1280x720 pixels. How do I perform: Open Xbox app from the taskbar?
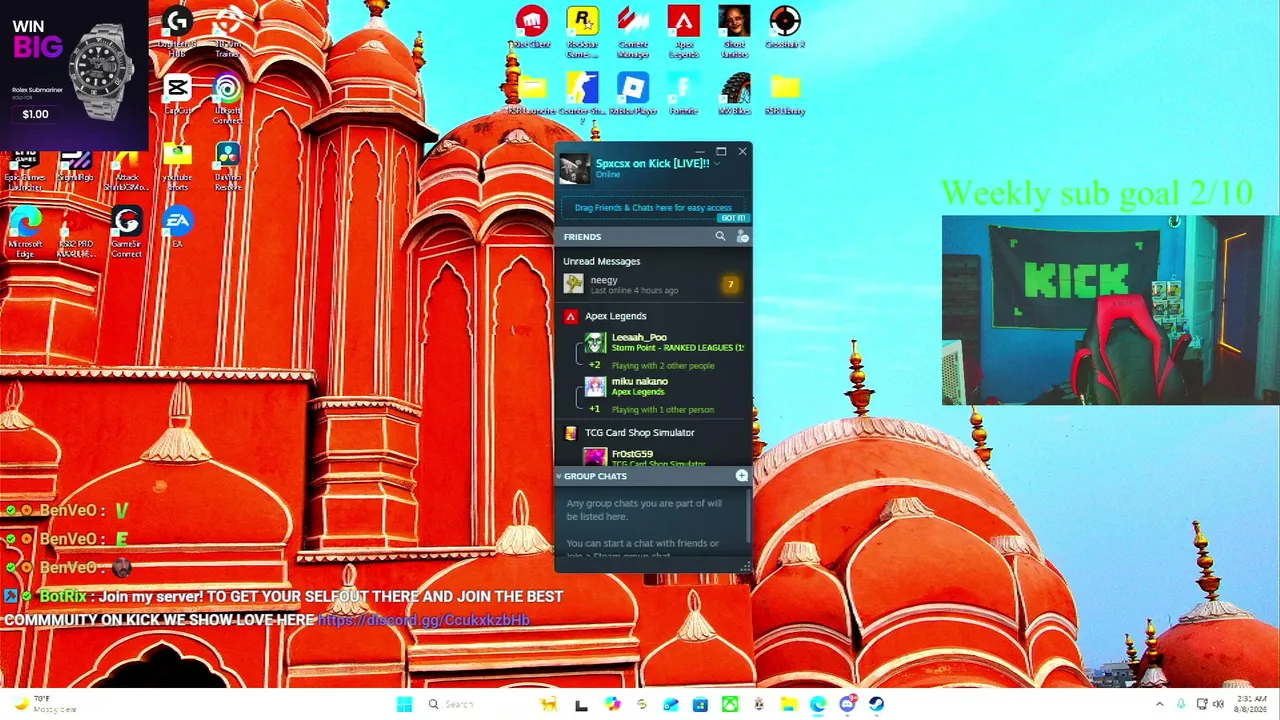730,704
